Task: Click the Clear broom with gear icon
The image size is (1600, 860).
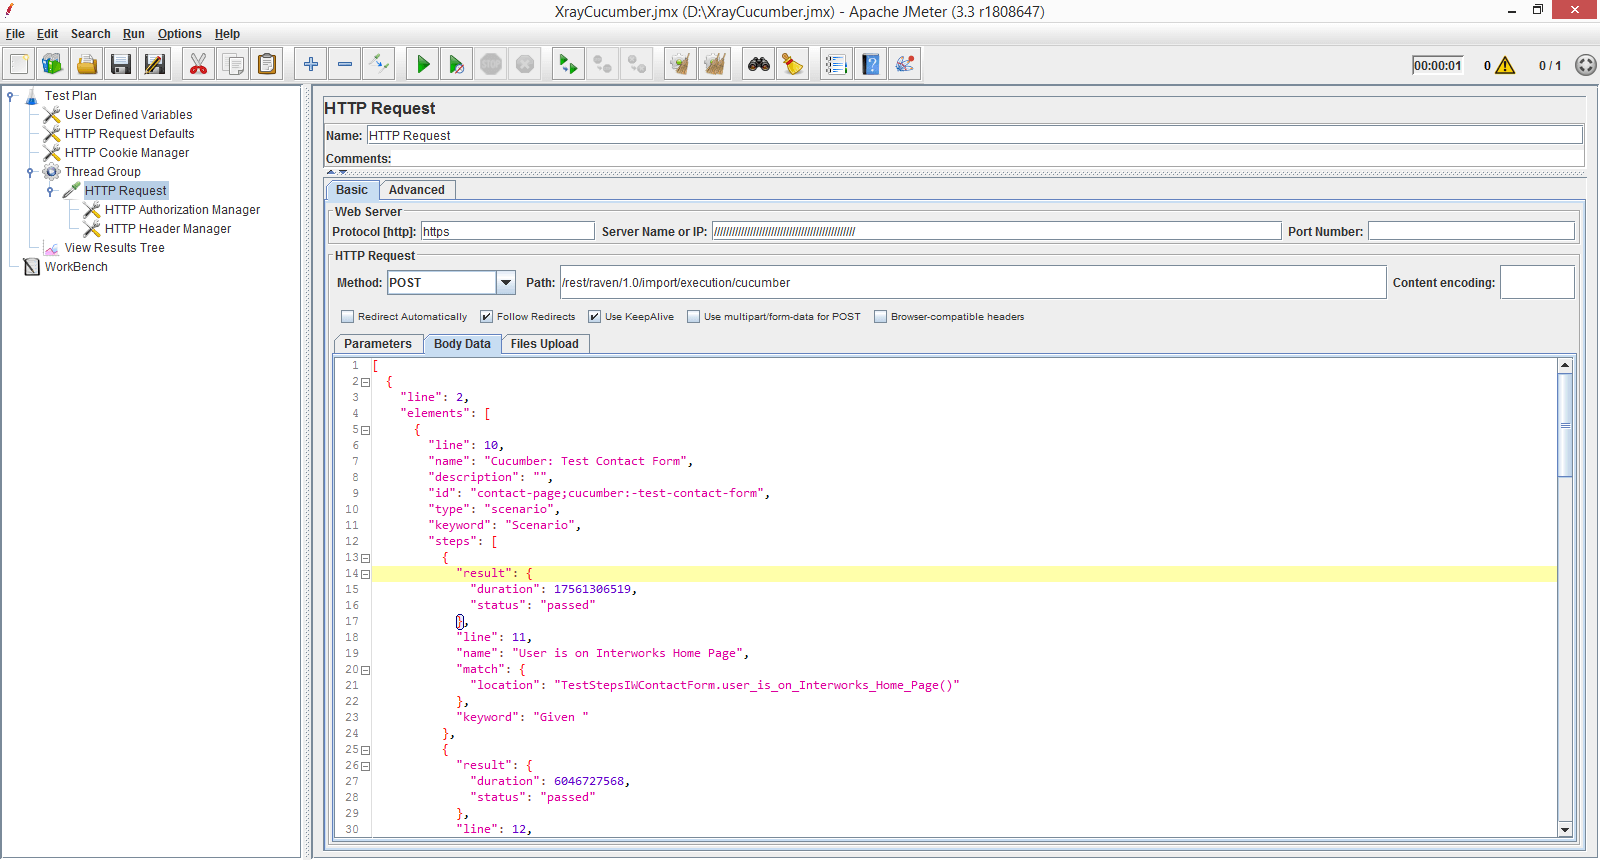Action: (681, 64)
